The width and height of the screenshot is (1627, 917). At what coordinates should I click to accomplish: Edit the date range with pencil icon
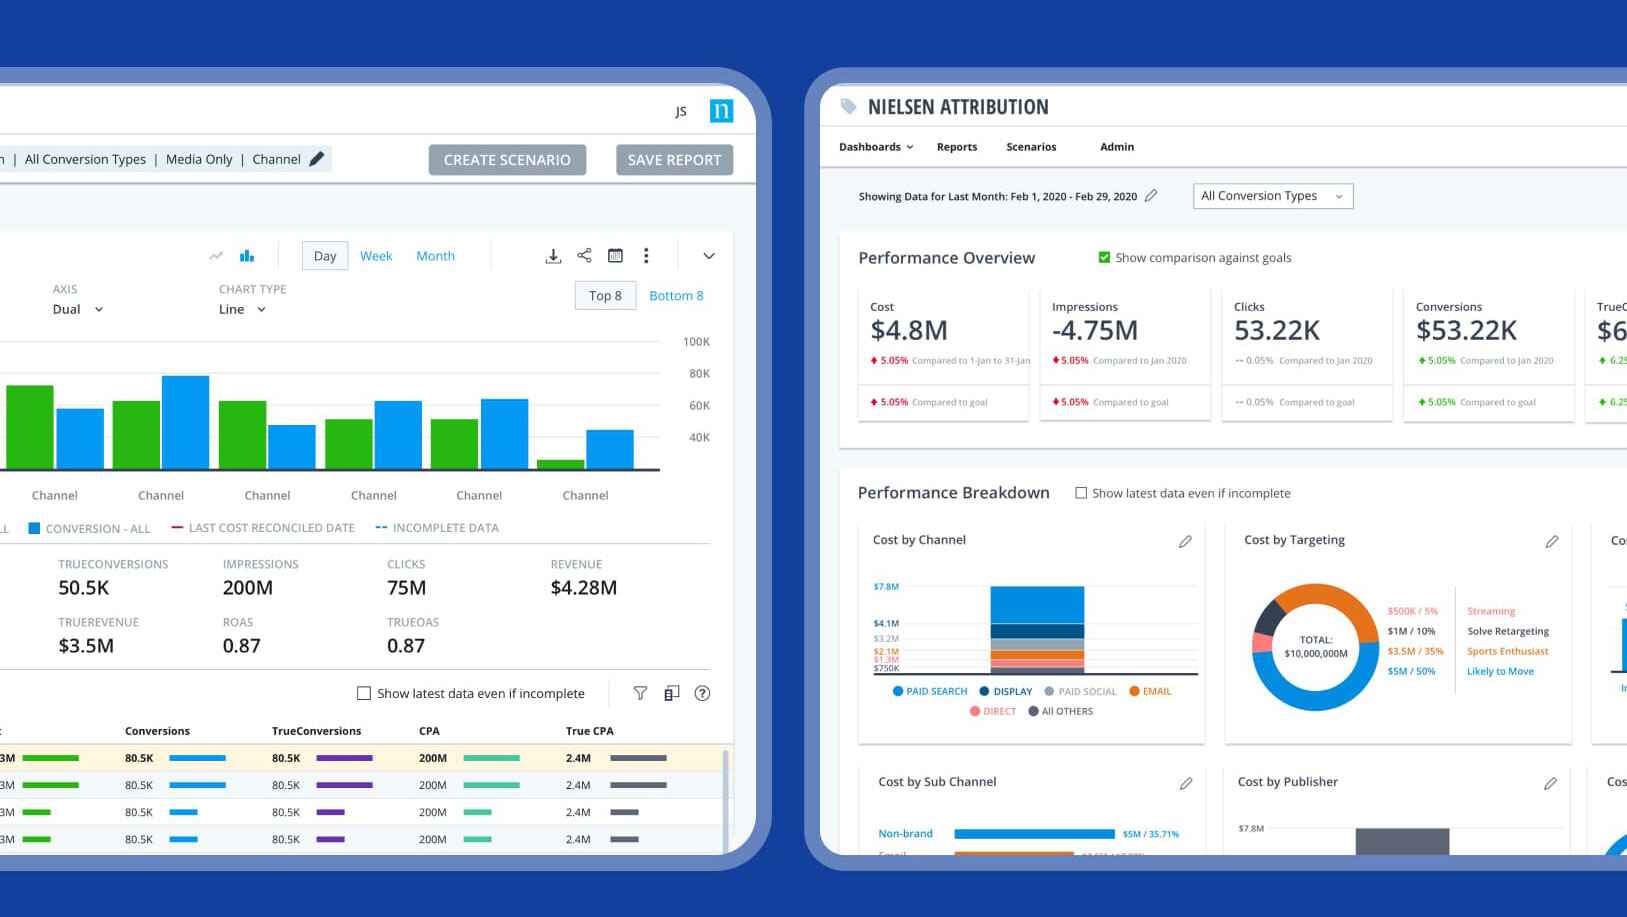[1151, 196]
